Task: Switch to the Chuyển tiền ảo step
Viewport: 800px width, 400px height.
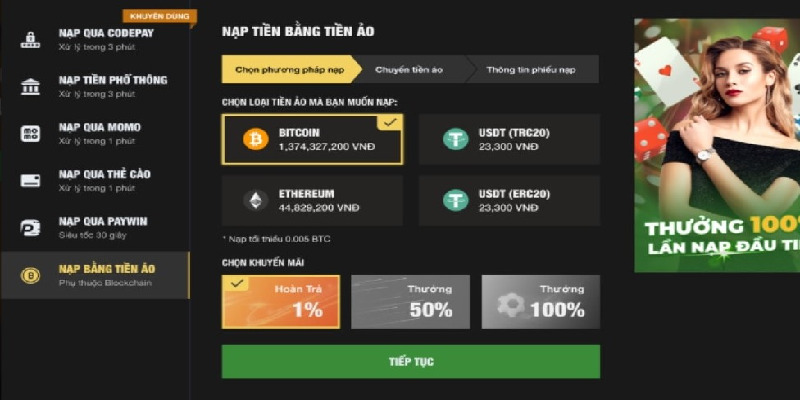Action: pyautogui.click(x=409, y=69)
